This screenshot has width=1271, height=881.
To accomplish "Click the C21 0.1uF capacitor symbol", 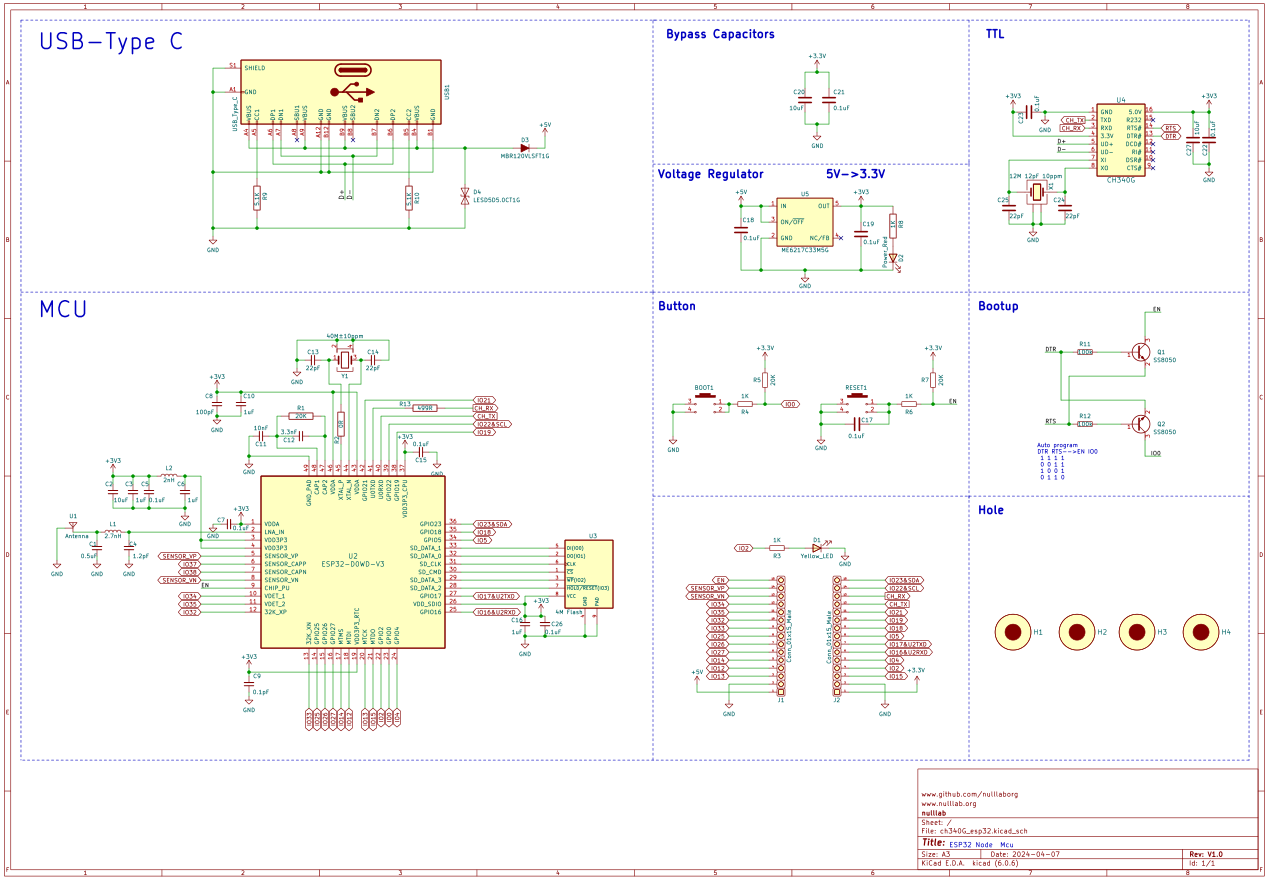I will (827, 99).
